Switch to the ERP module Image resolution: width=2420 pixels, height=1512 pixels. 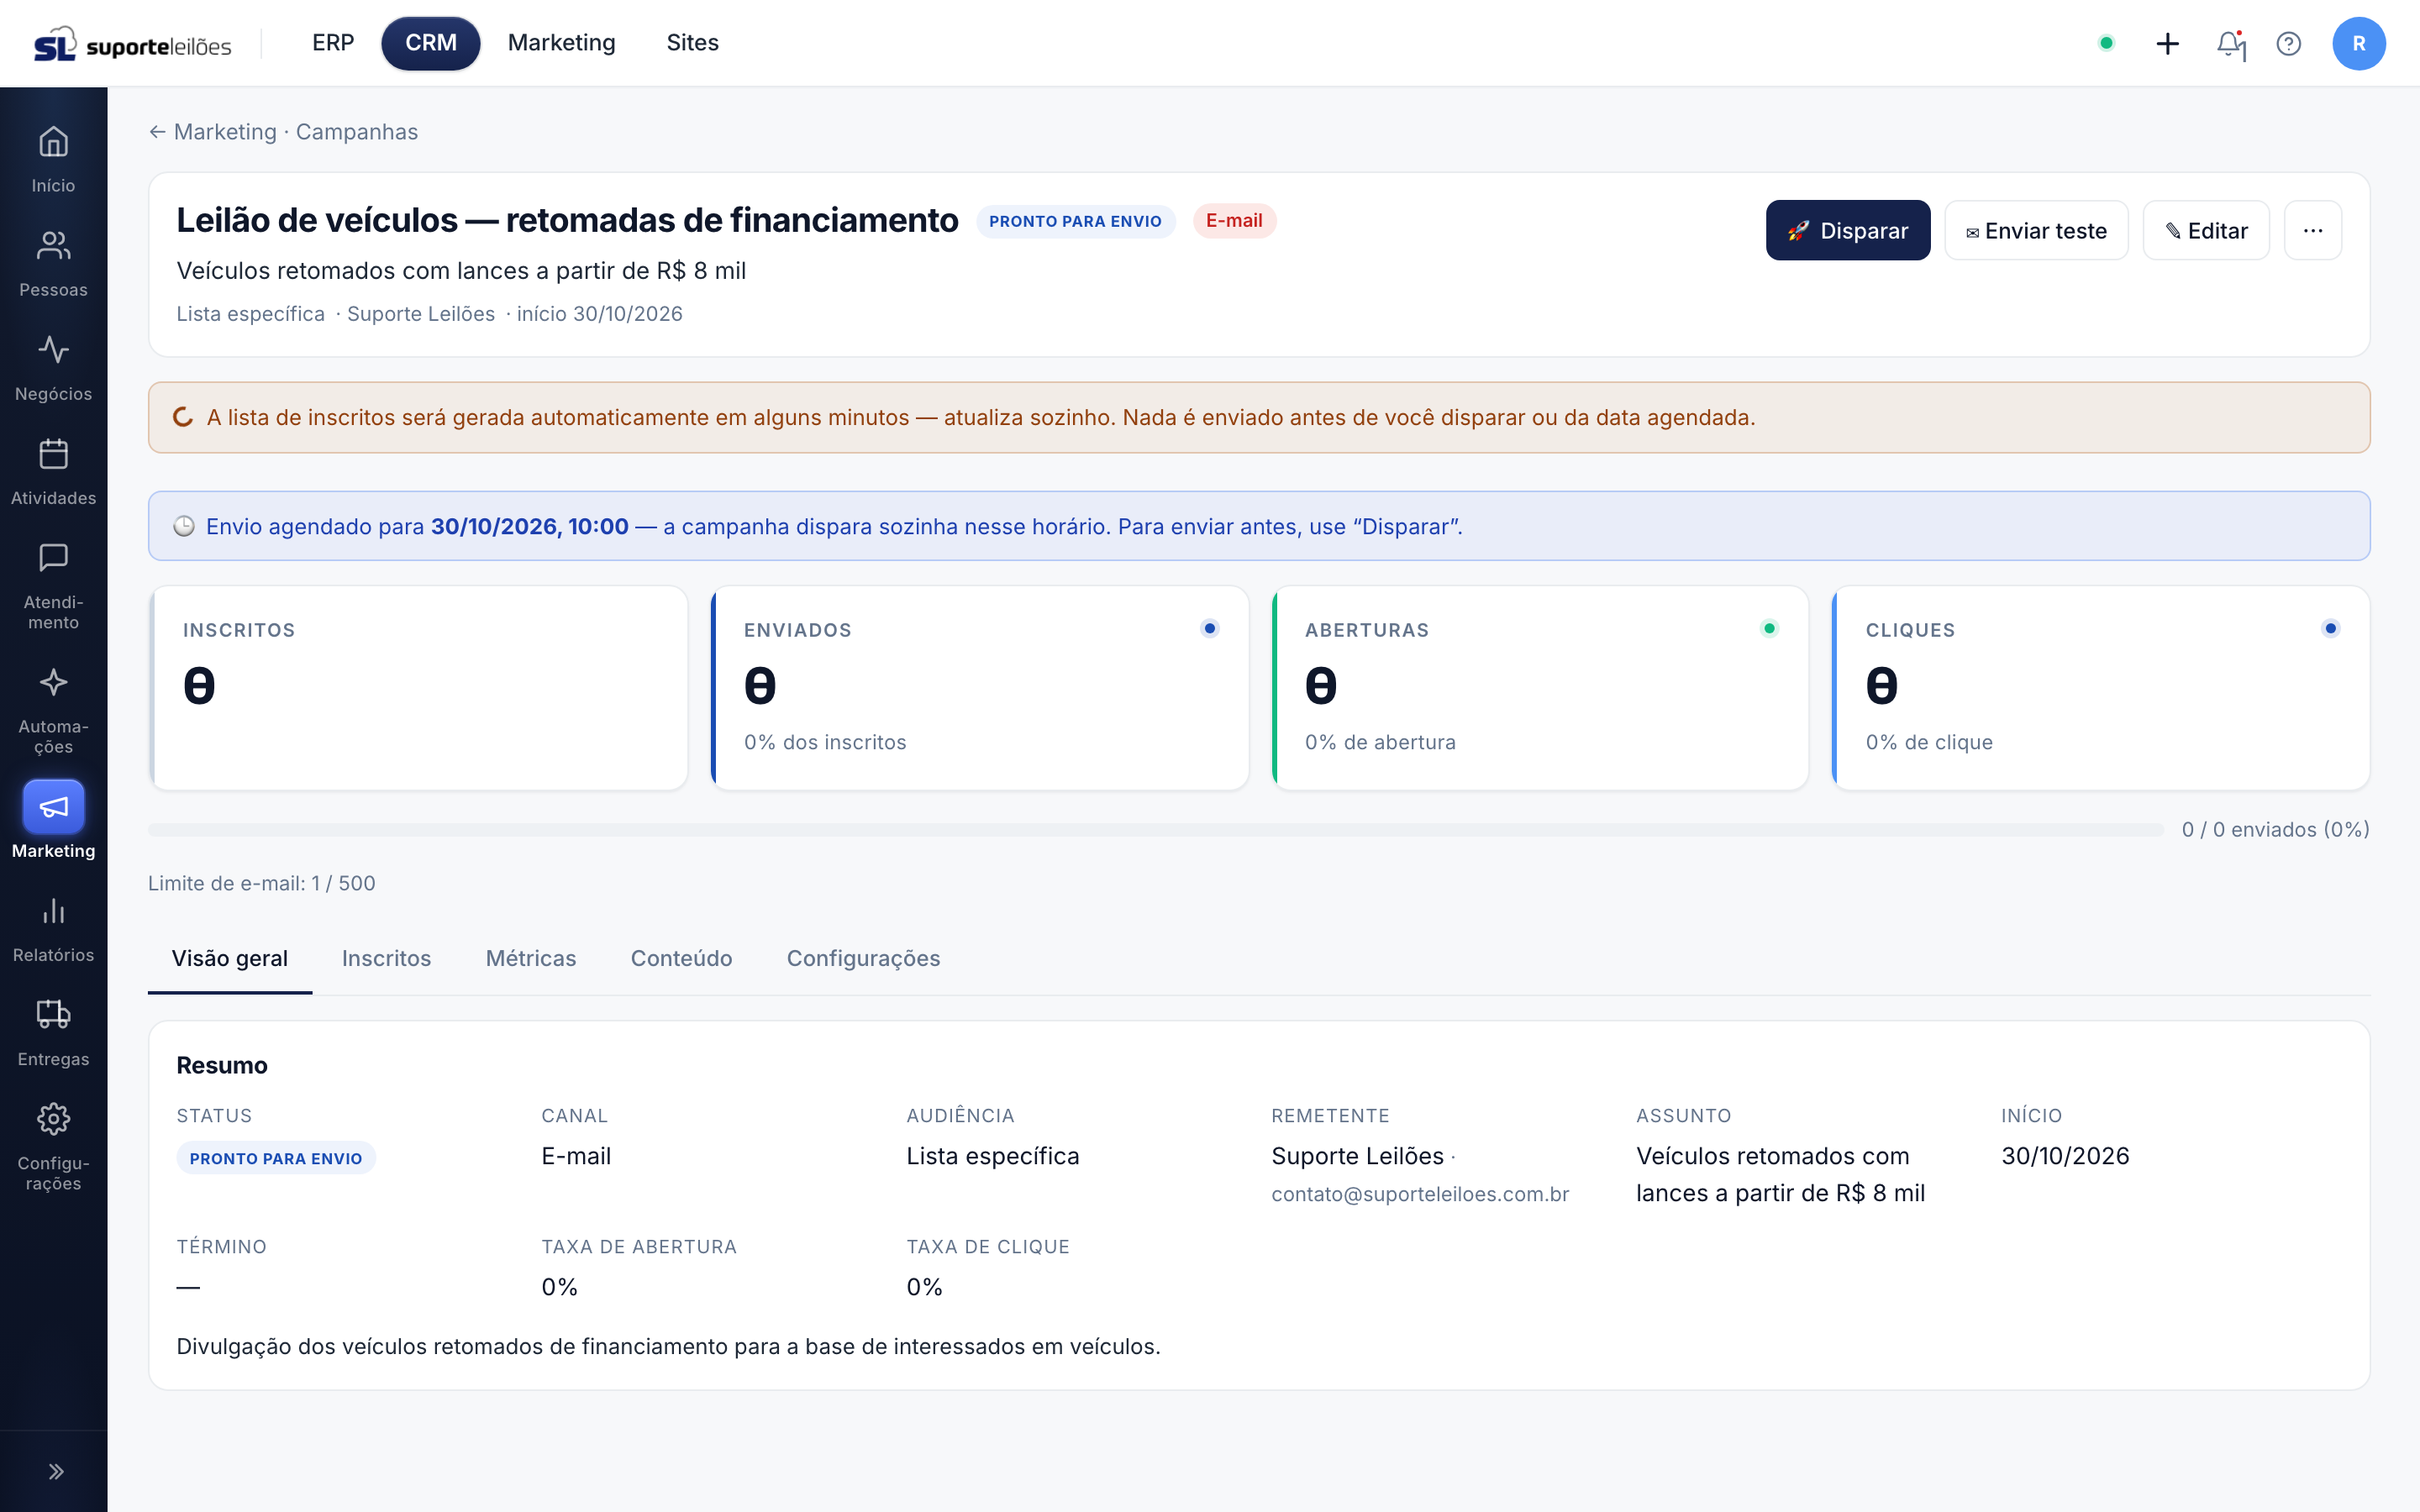click(333, 43)
